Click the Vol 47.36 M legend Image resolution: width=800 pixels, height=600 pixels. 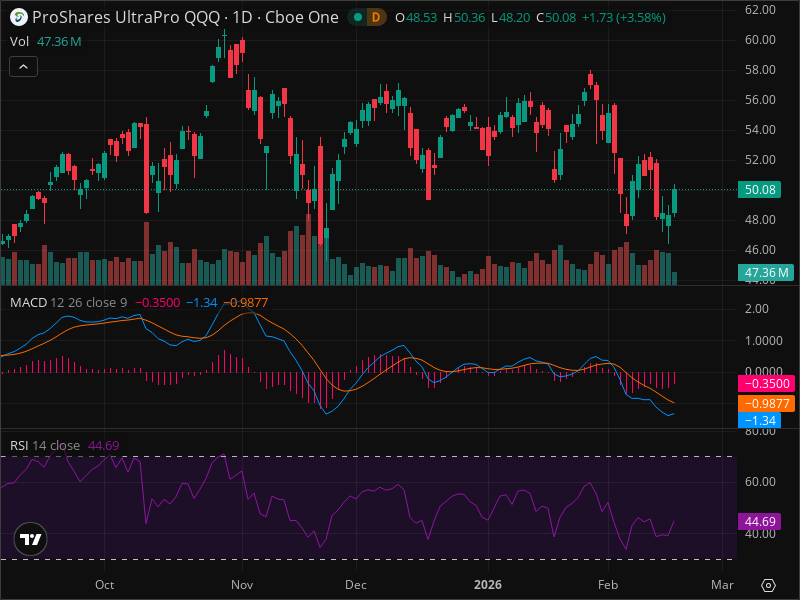click(x=45, y=41)
